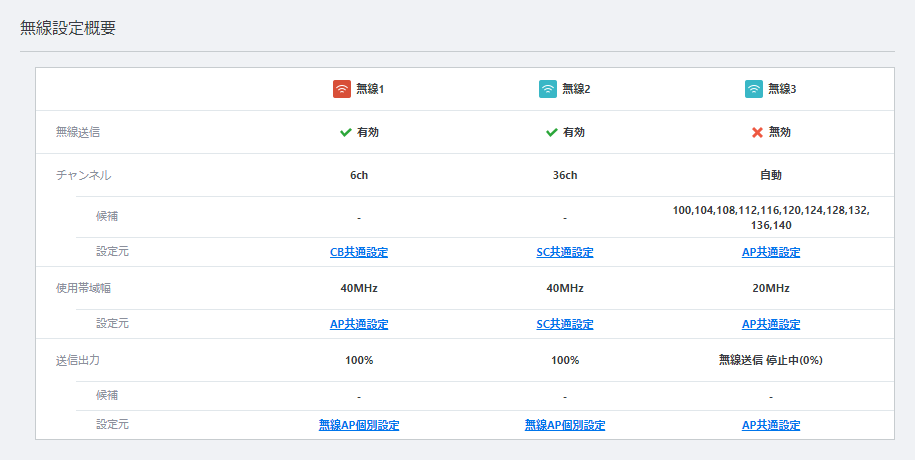This screenshot has width=915, height=460.
Task: Click the 無線3 column header text
Action: (x=782, y=89)
